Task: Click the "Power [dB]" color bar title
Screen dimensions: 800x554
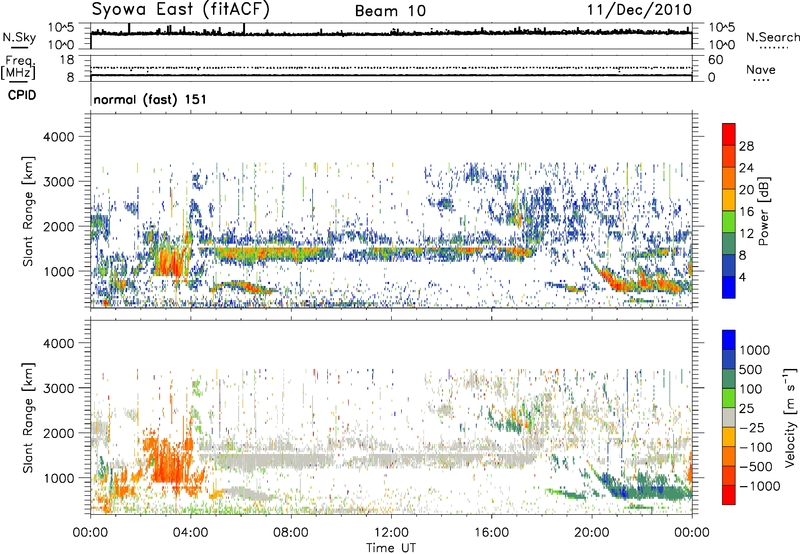Action: [762, 211]
